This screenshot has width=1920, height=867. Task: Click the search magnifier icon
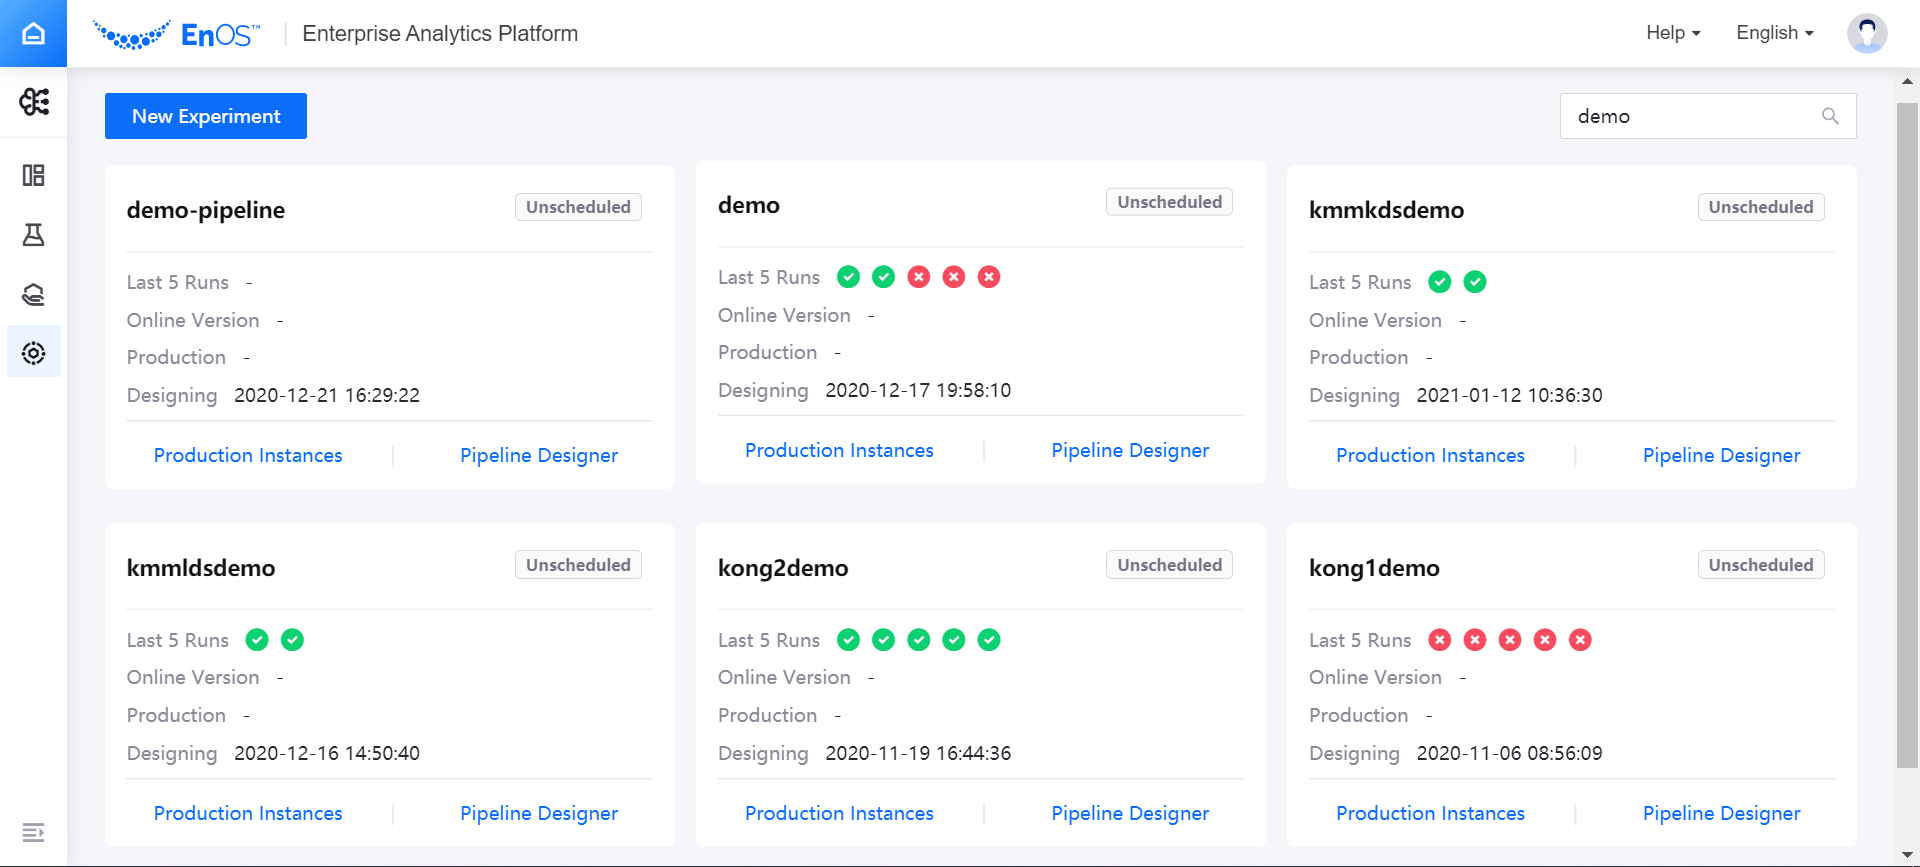[x=1830, y=116]
